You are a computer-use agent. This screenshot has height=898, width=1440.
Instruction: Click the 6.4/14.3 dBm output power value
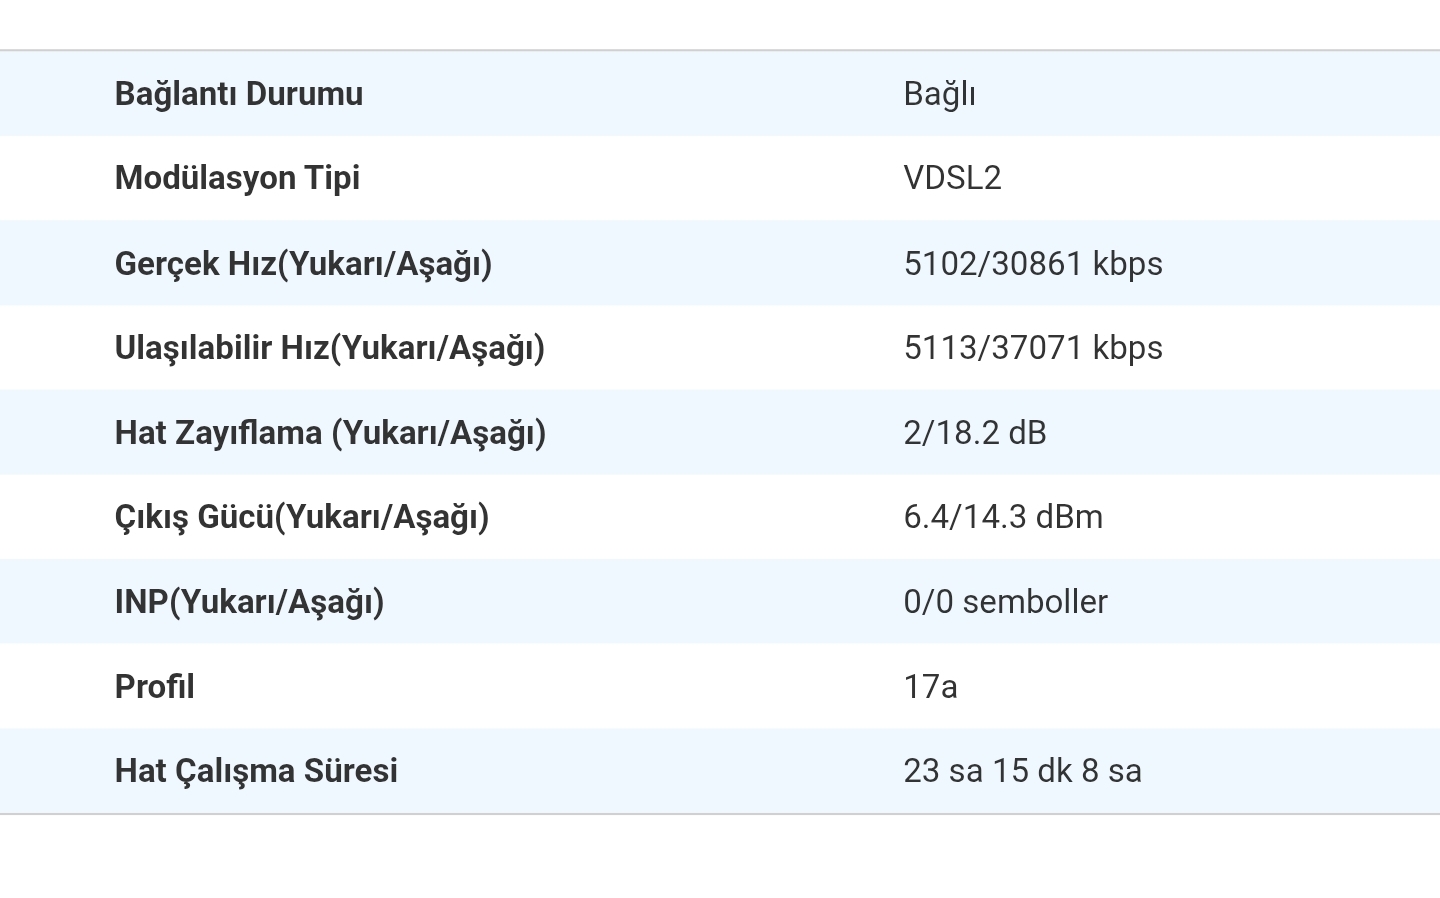[1003, 517]
